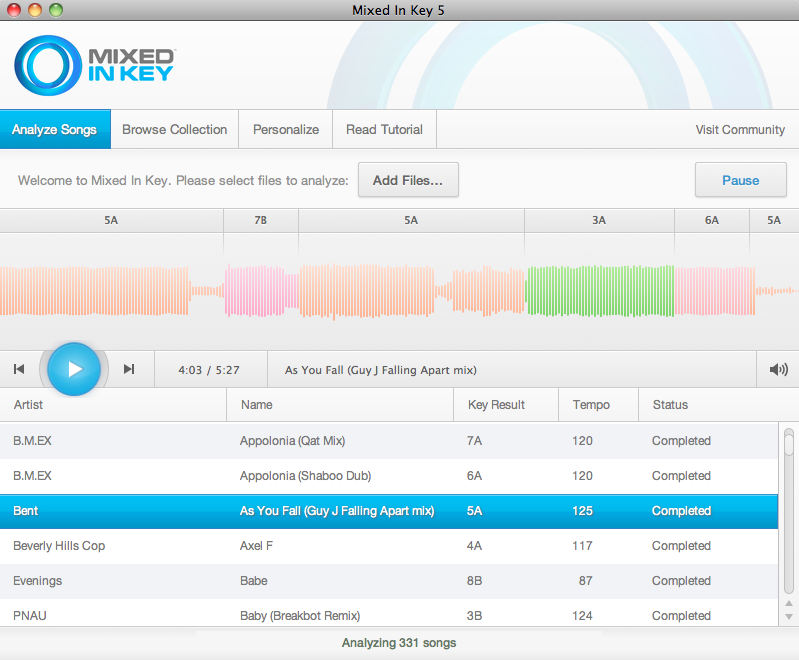The height and width of the screenshot is (660, 799).
Task: Open Visit Community link
Action: (740, 129)
